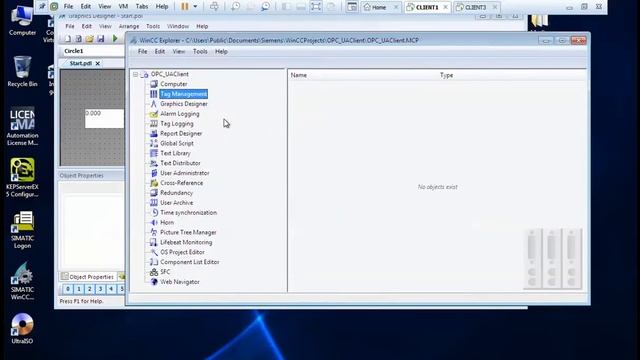
Task: Click the New document icon in Graphics Designer toolbar
Action: (x=68, y=39)
